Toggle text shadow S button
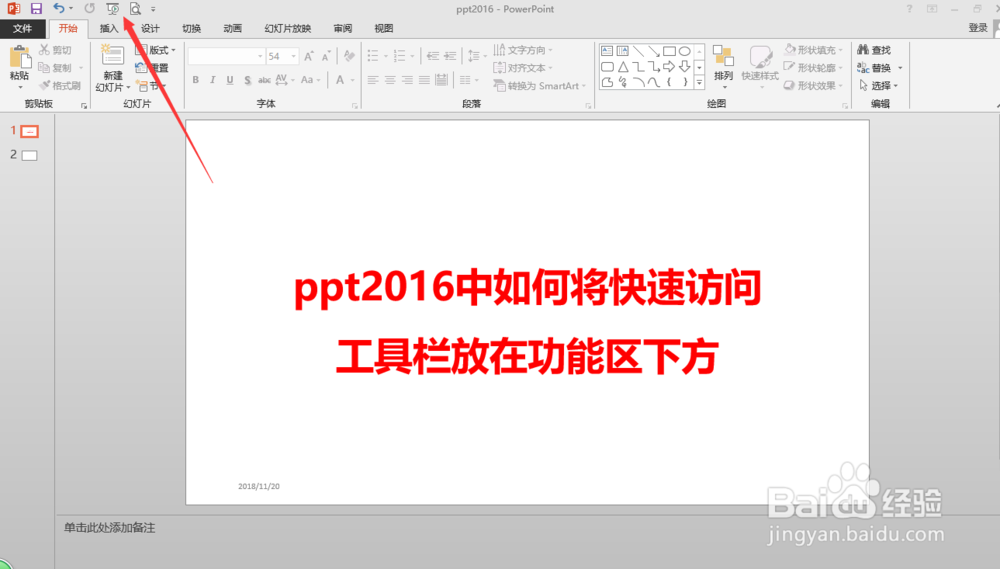Screen dimensions: 1000x569 pyautogui.click(x=247, y=80)
